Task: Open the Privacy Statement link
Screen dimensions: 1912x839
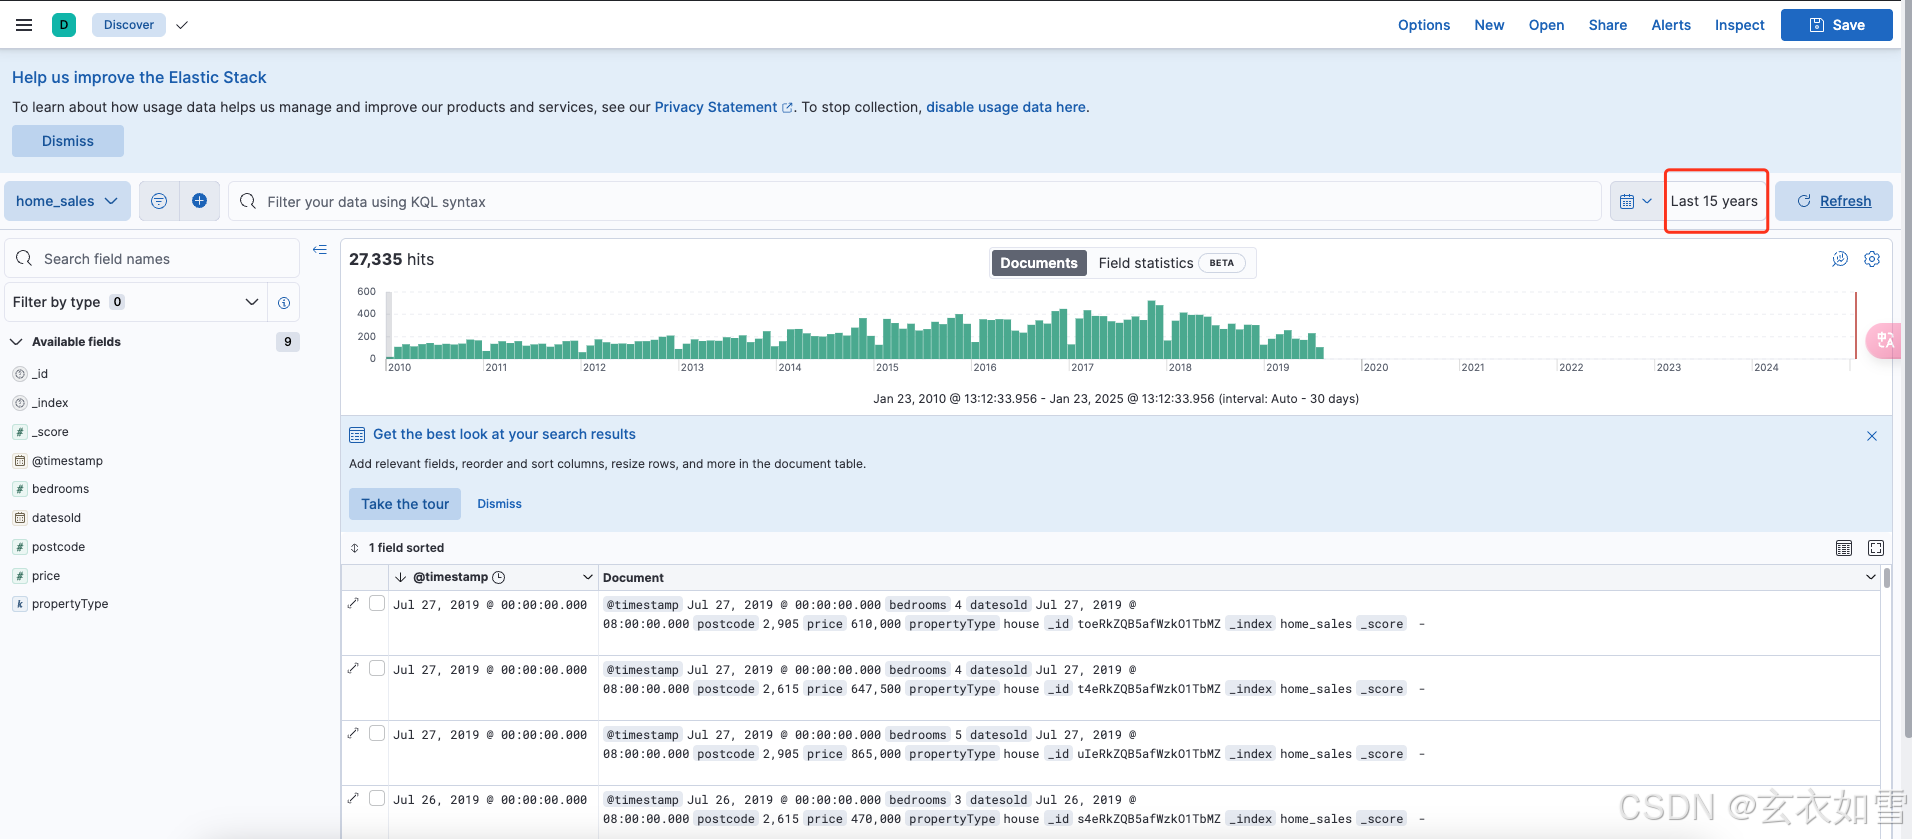Action: click(x=723, y=107)
